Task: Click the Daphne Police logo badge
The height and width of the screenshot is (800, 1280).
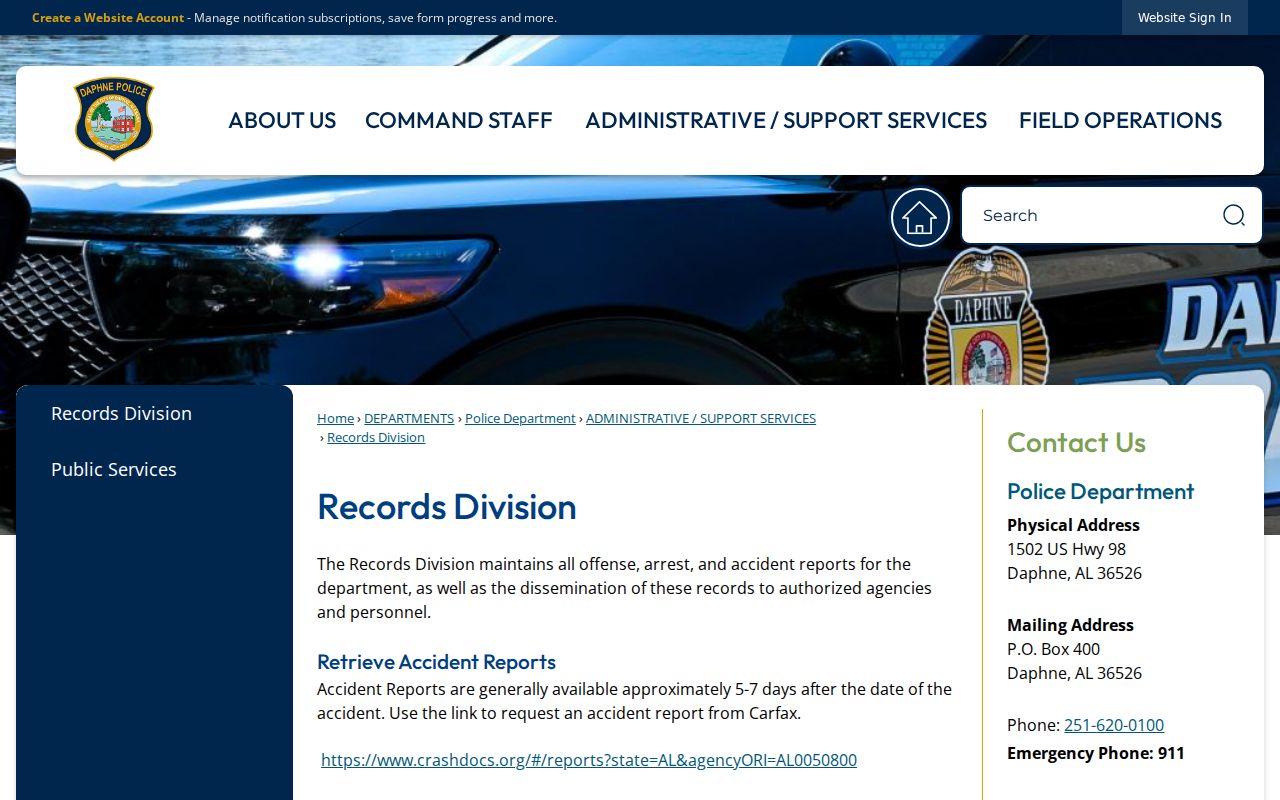Action: pos(114,119)
